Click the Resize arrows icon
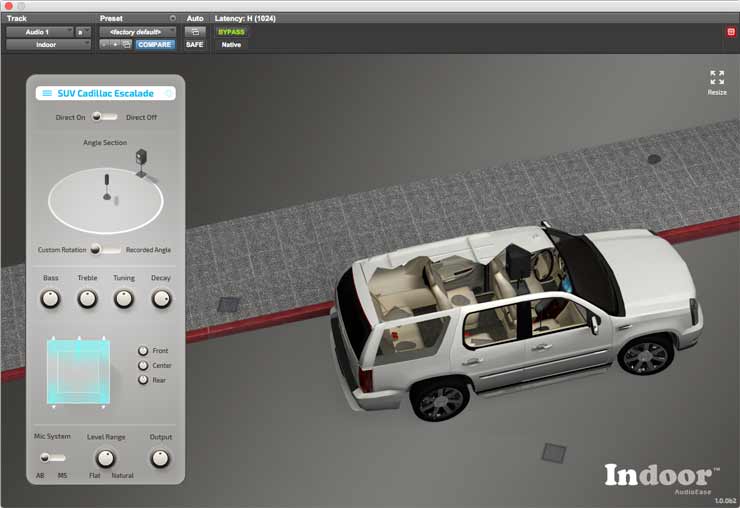The height and width of the screenshot is (508, 740). click(717, 77)
